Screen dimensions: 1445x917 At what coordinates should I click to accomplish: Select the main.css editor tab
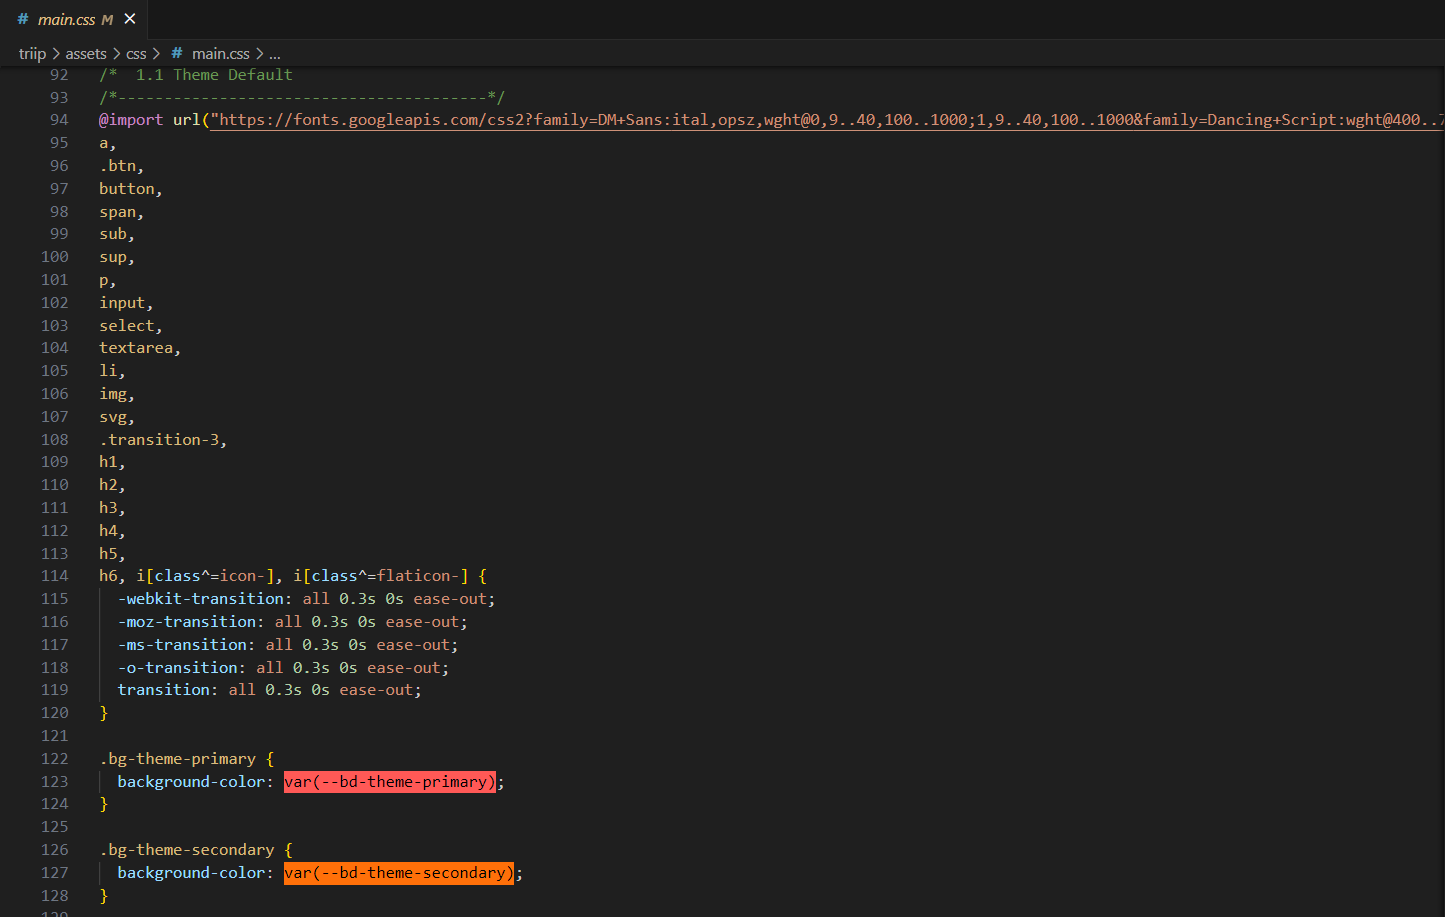tap(75, 19)
